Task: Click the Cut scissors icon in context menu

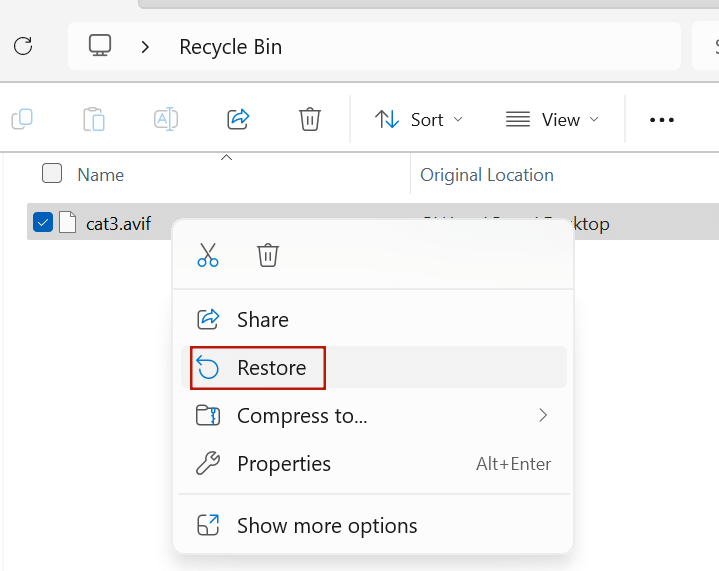Action: (208, 255)
